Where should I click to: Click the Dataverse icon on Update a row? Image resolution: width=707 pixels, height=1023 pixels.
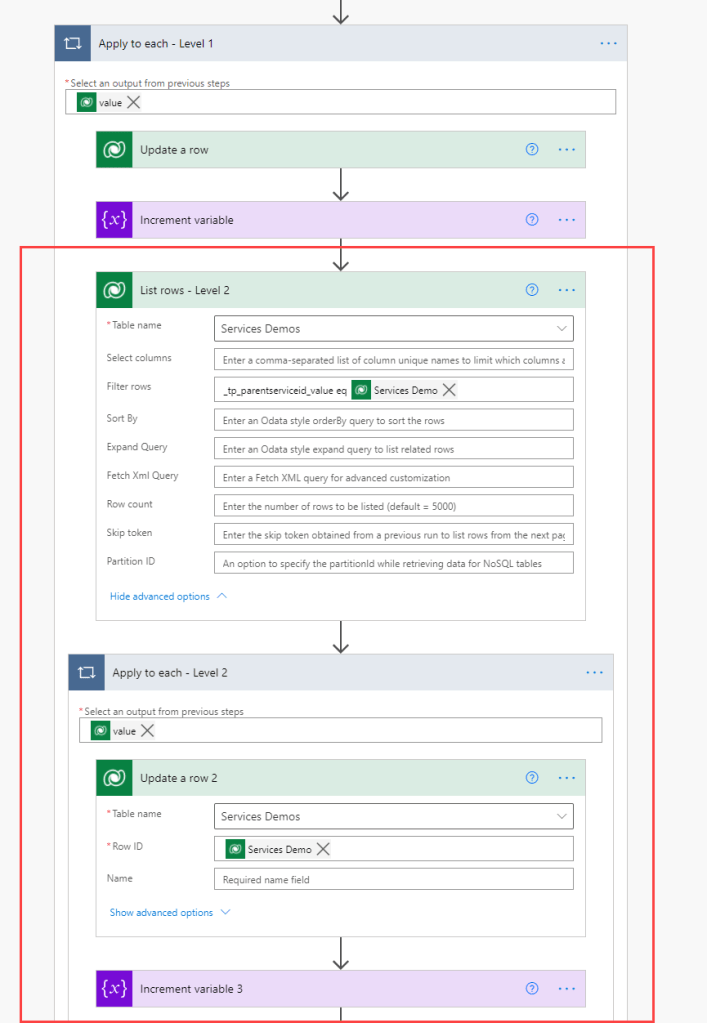[x=114, y=150]
